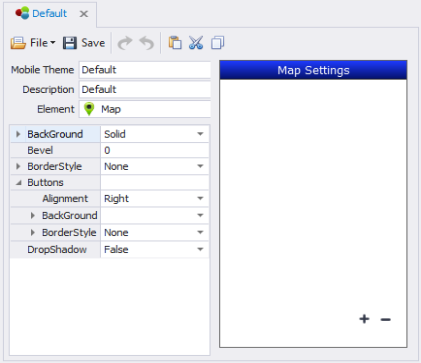The image size is (421, 363).
Task: Click the Description input field
Action: (145, 89)
